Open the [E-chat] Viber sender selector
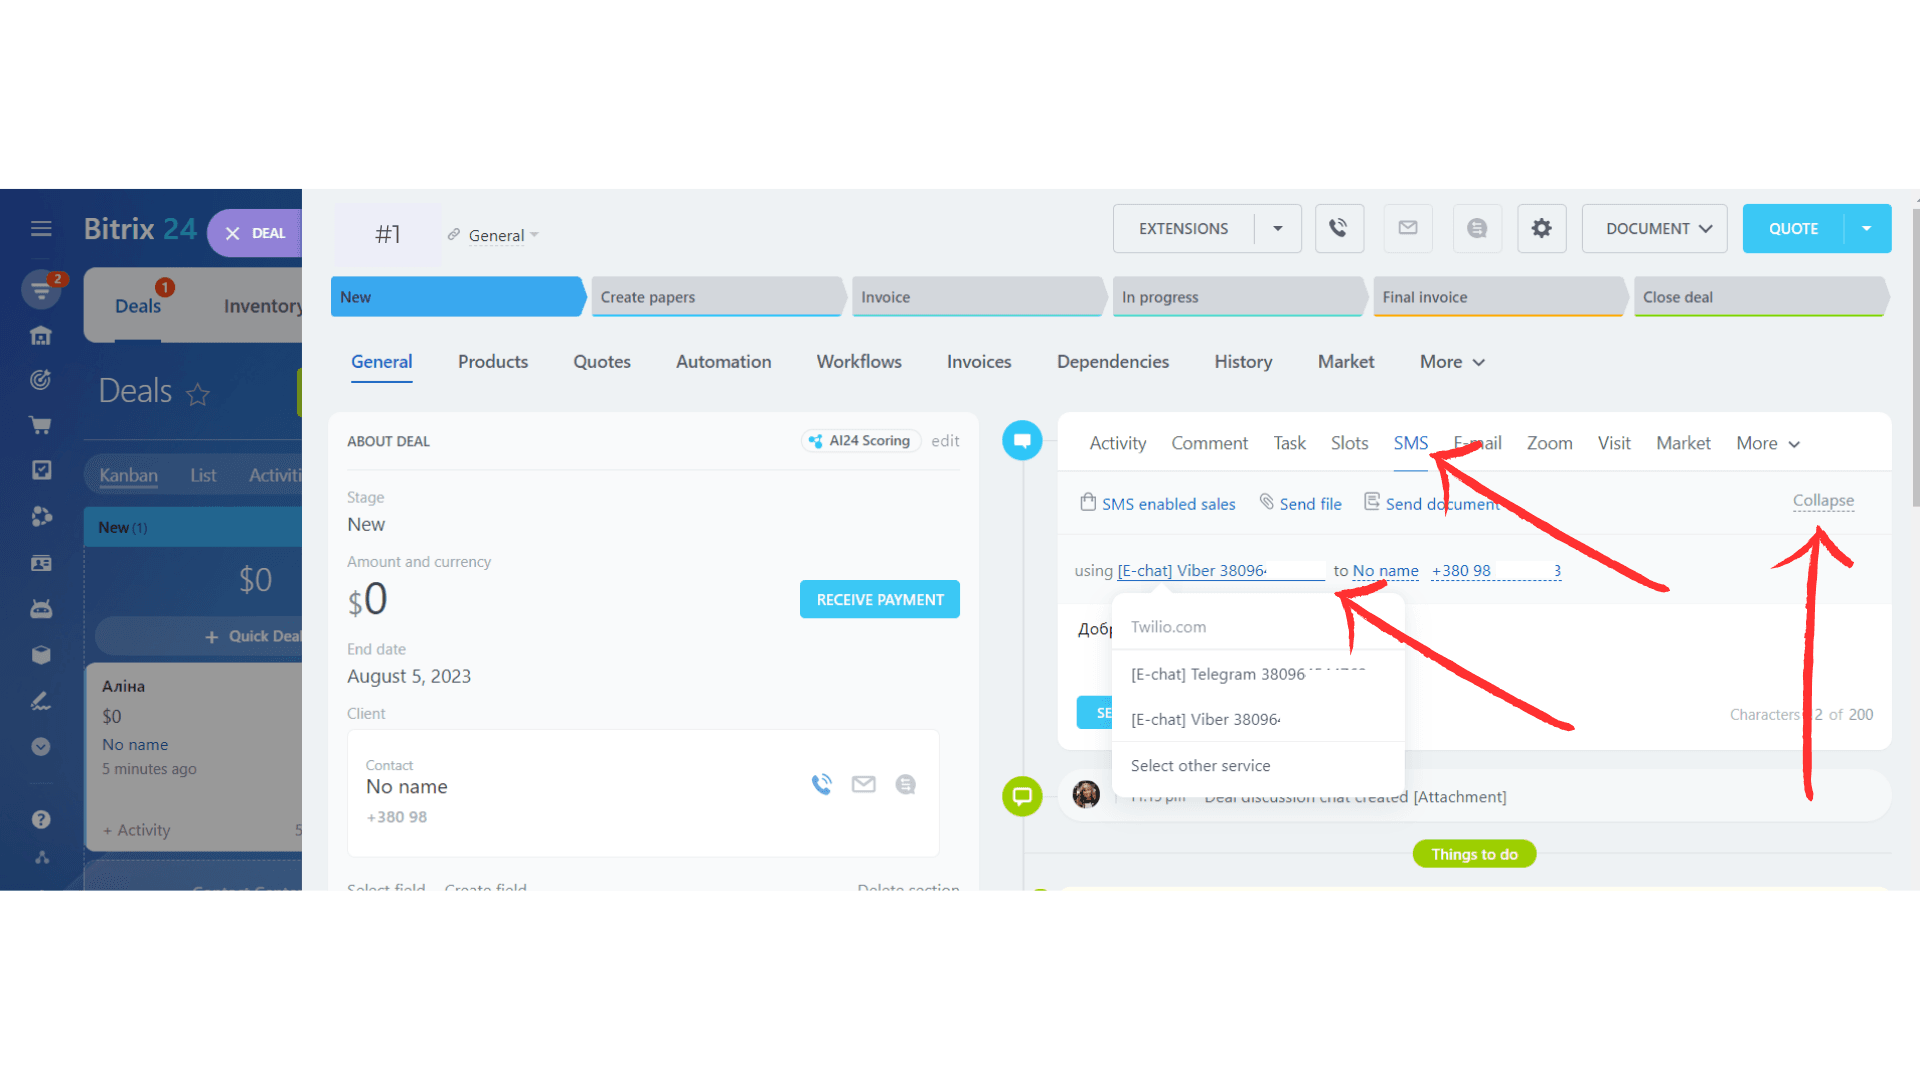Image resolution: width=1920 pixels, height=1080 pixels. [1221, 571]
